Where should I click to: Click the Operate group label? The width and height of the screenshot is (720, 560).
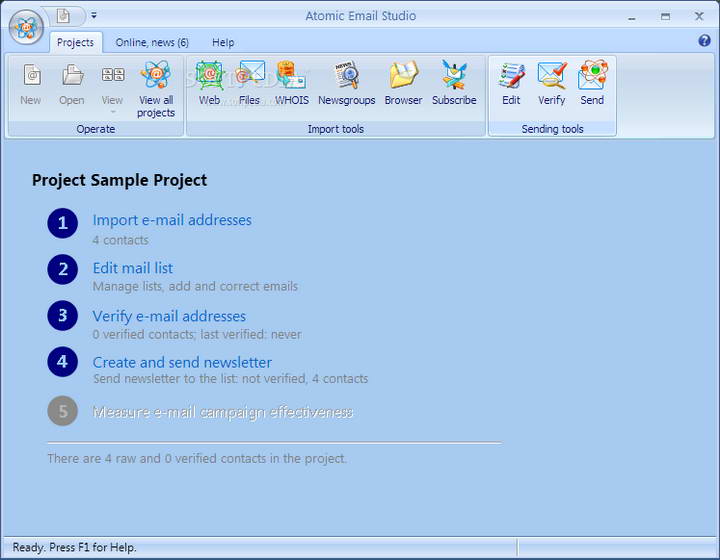tap(96, 129)
